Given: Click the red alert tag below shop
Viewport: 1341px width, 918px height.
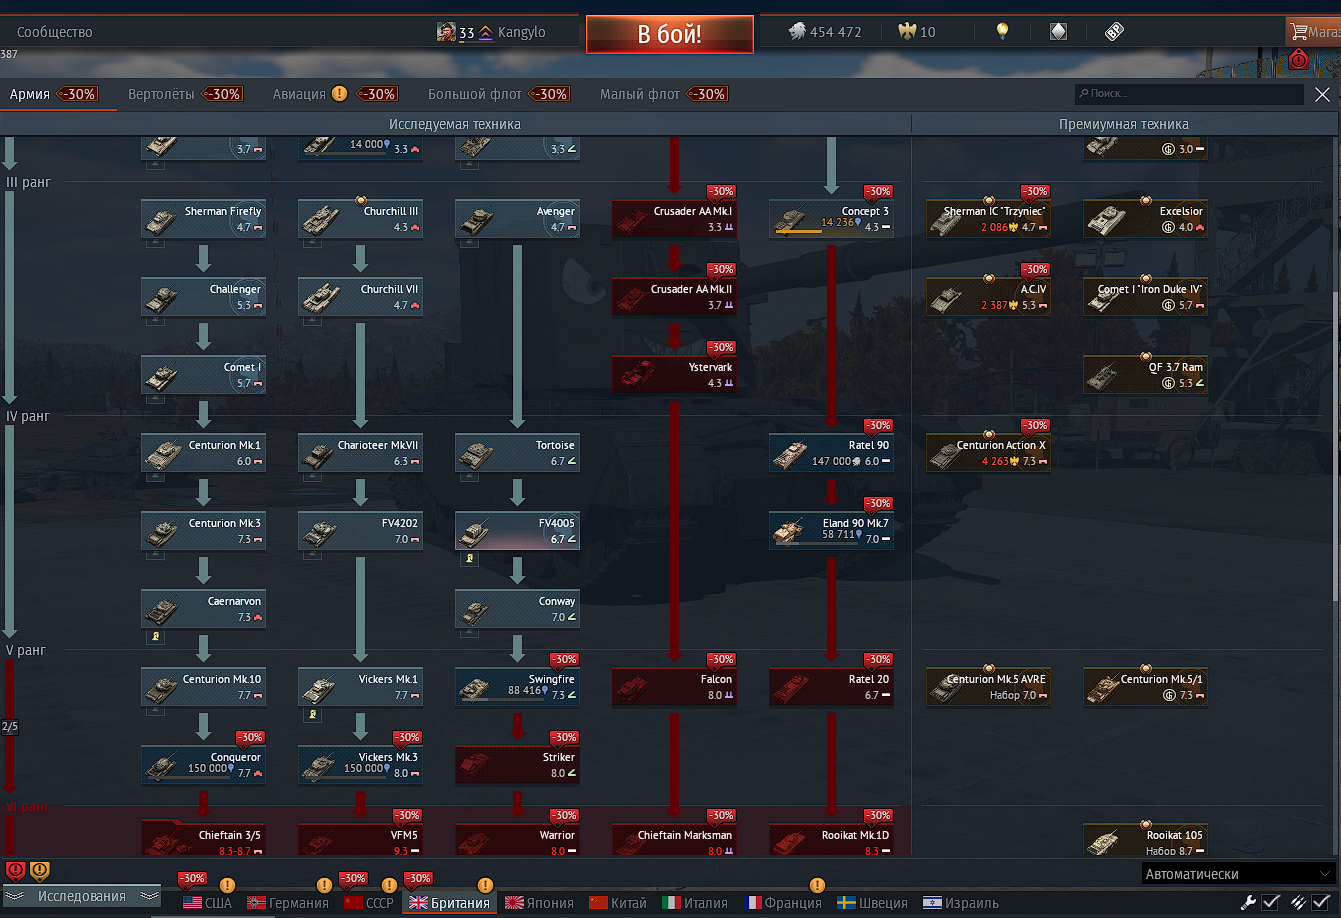Looking at the screenshot, I should [1299, 59].
